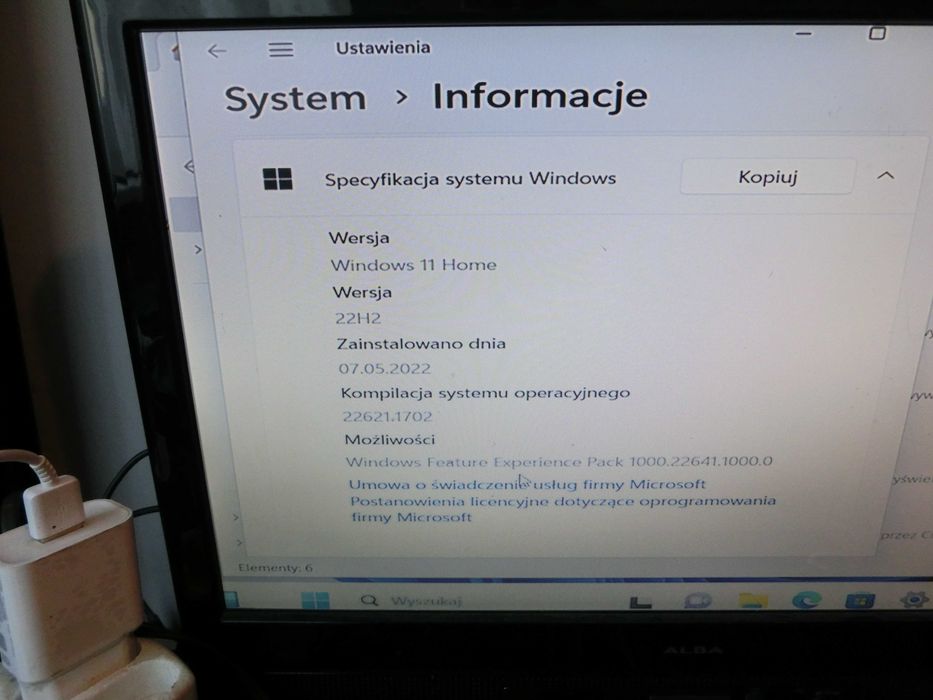Open Microsoft Store from the taskbar
933x700 pixels.
[860, 600]
